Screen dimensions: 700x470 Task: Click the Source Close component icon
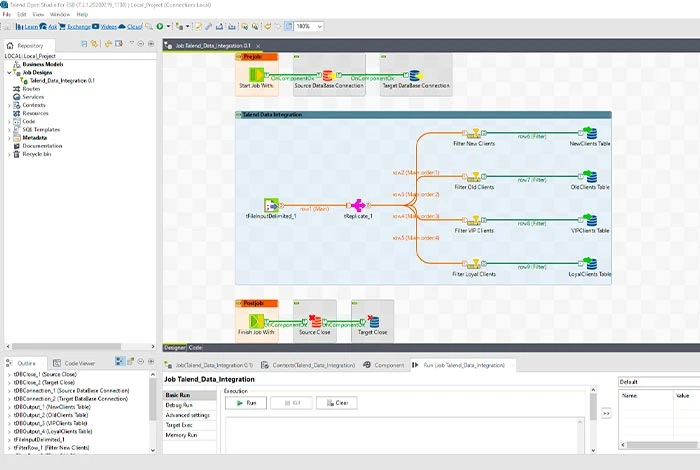click(317, 322)
